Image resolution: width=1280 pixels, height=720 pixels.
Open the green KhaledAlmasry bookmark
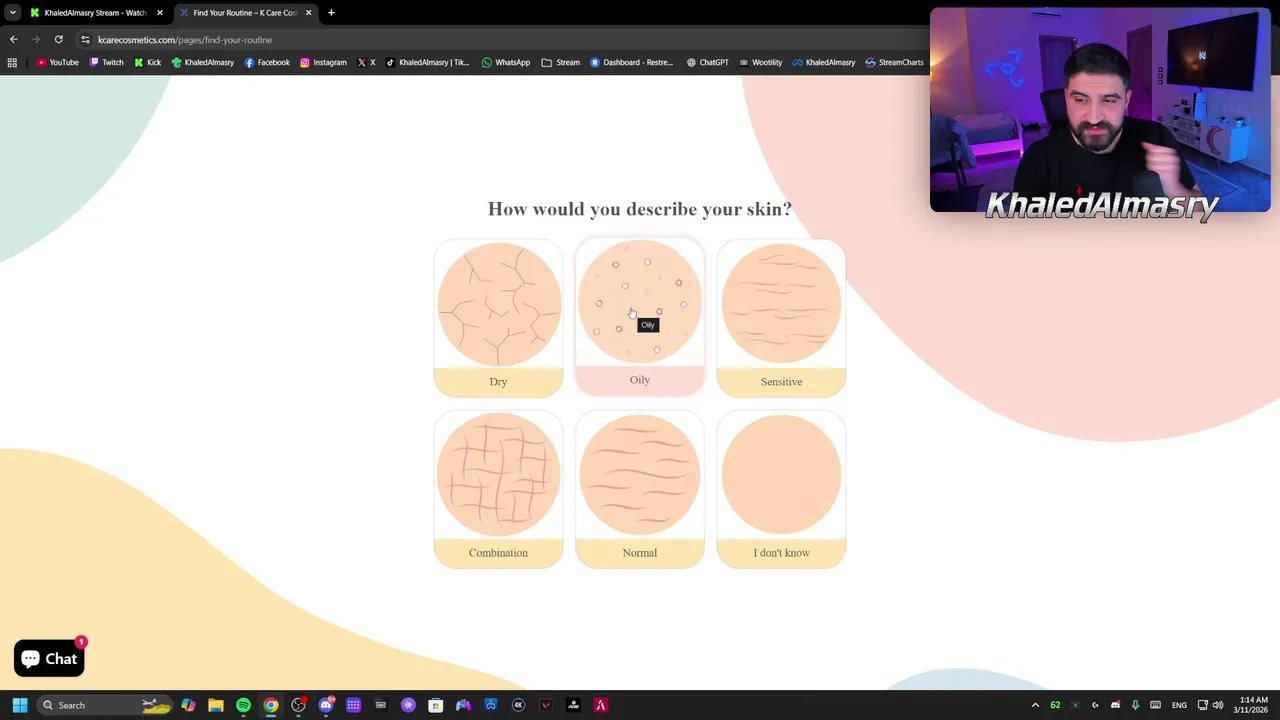point(202,62)
